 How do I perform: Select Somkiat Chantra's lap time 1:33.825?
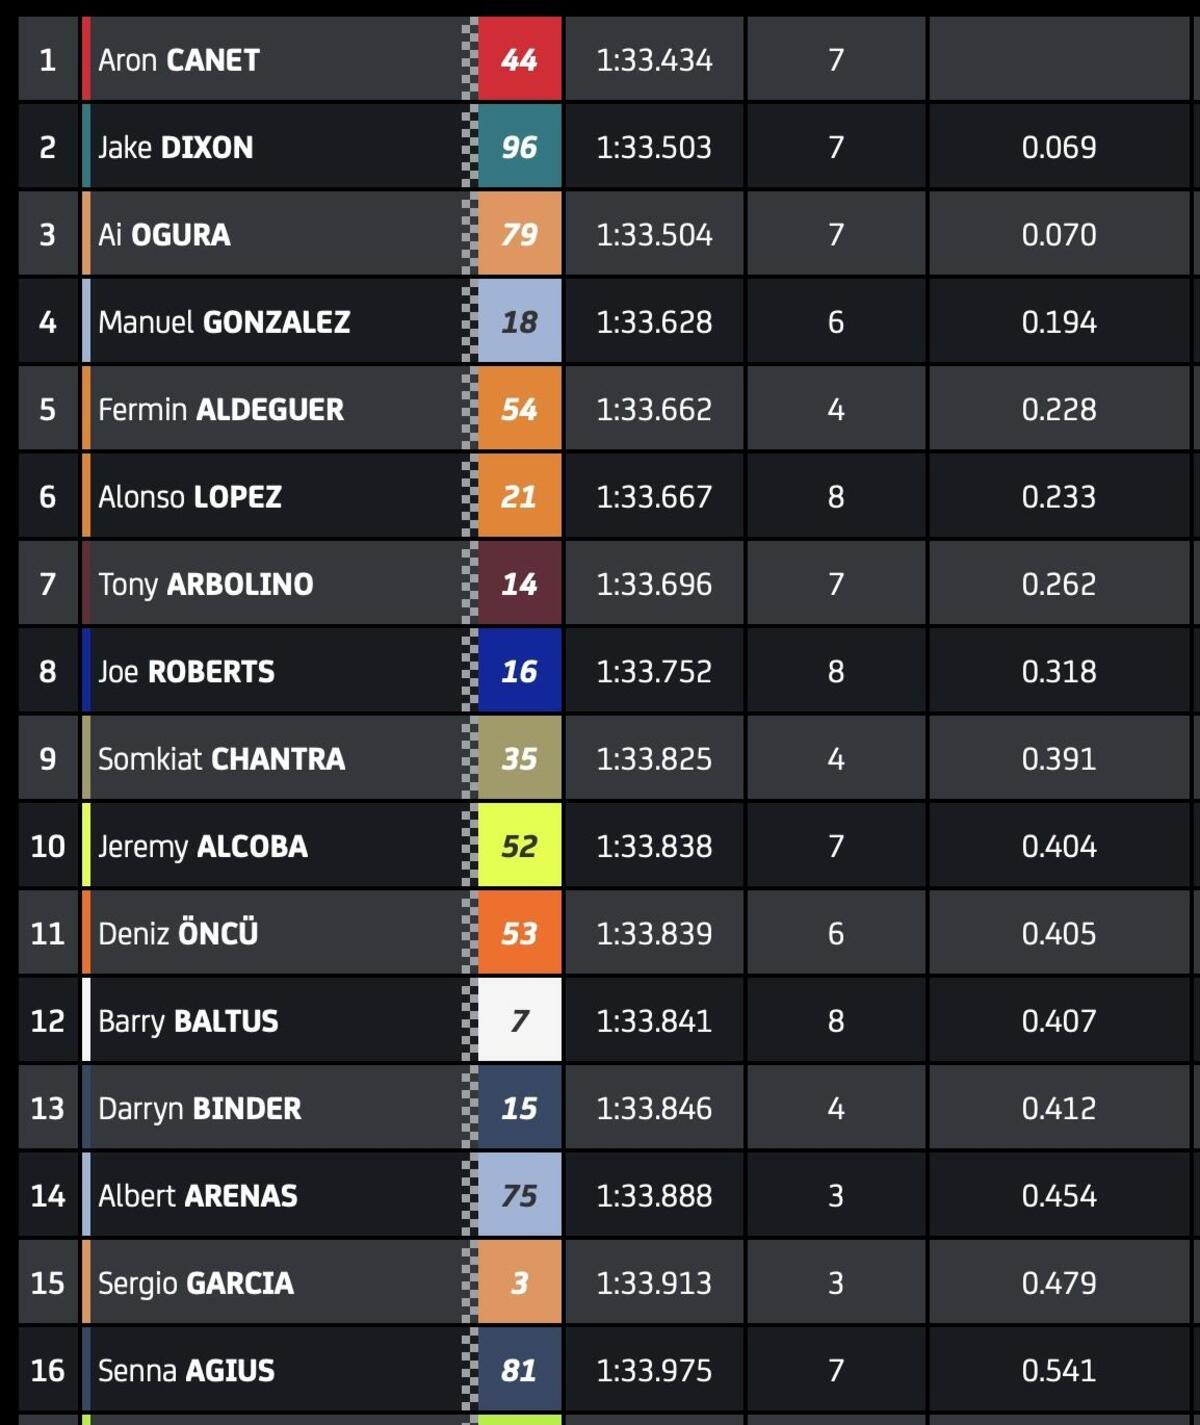[654, 759]
